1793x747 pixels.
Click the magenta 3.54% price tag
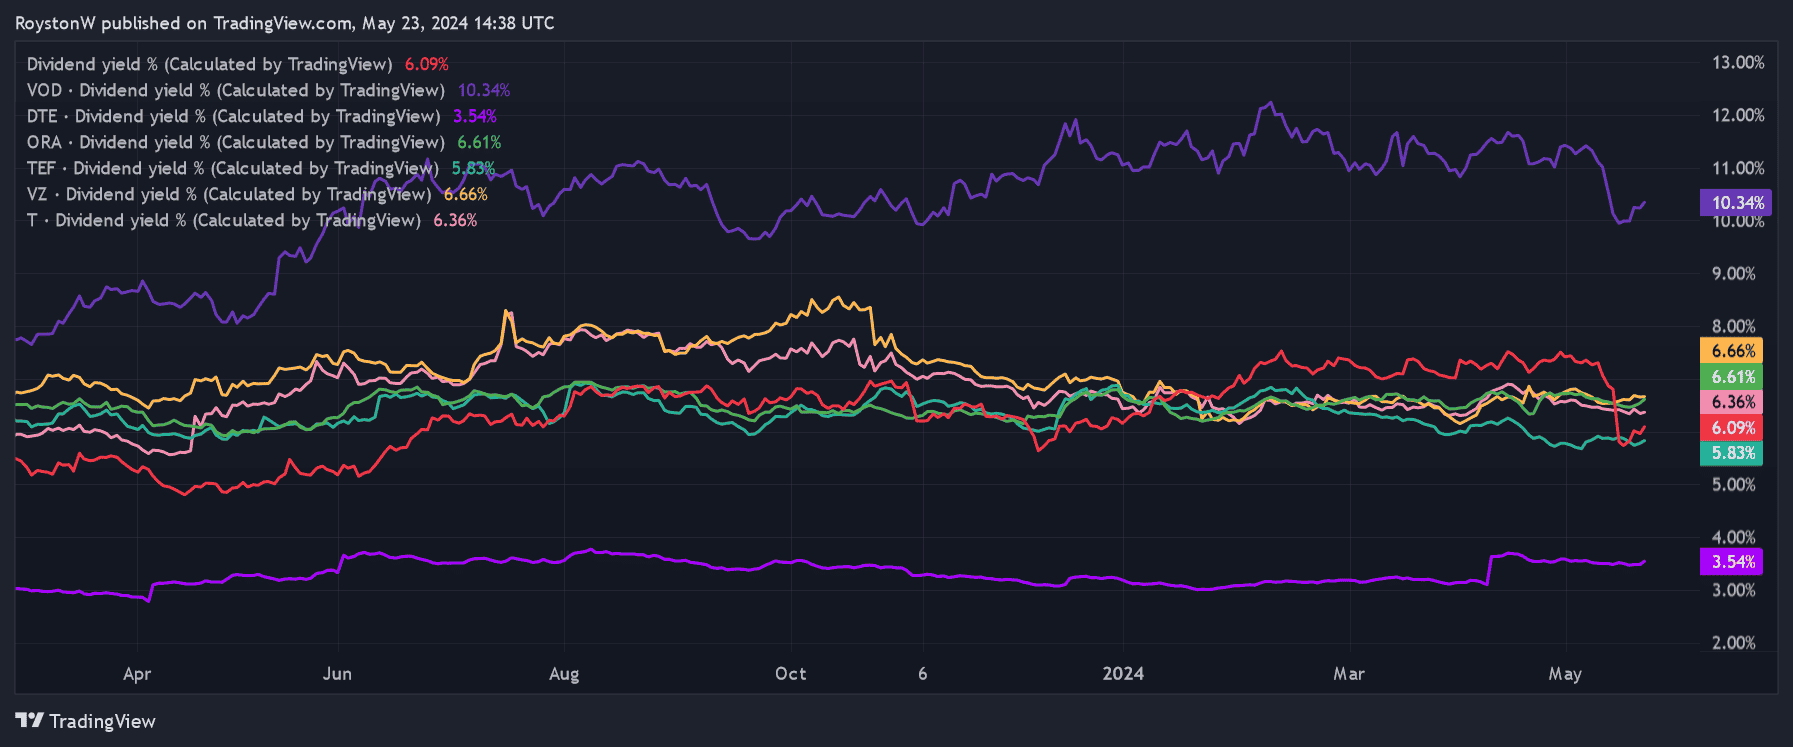coord(1732,562)
